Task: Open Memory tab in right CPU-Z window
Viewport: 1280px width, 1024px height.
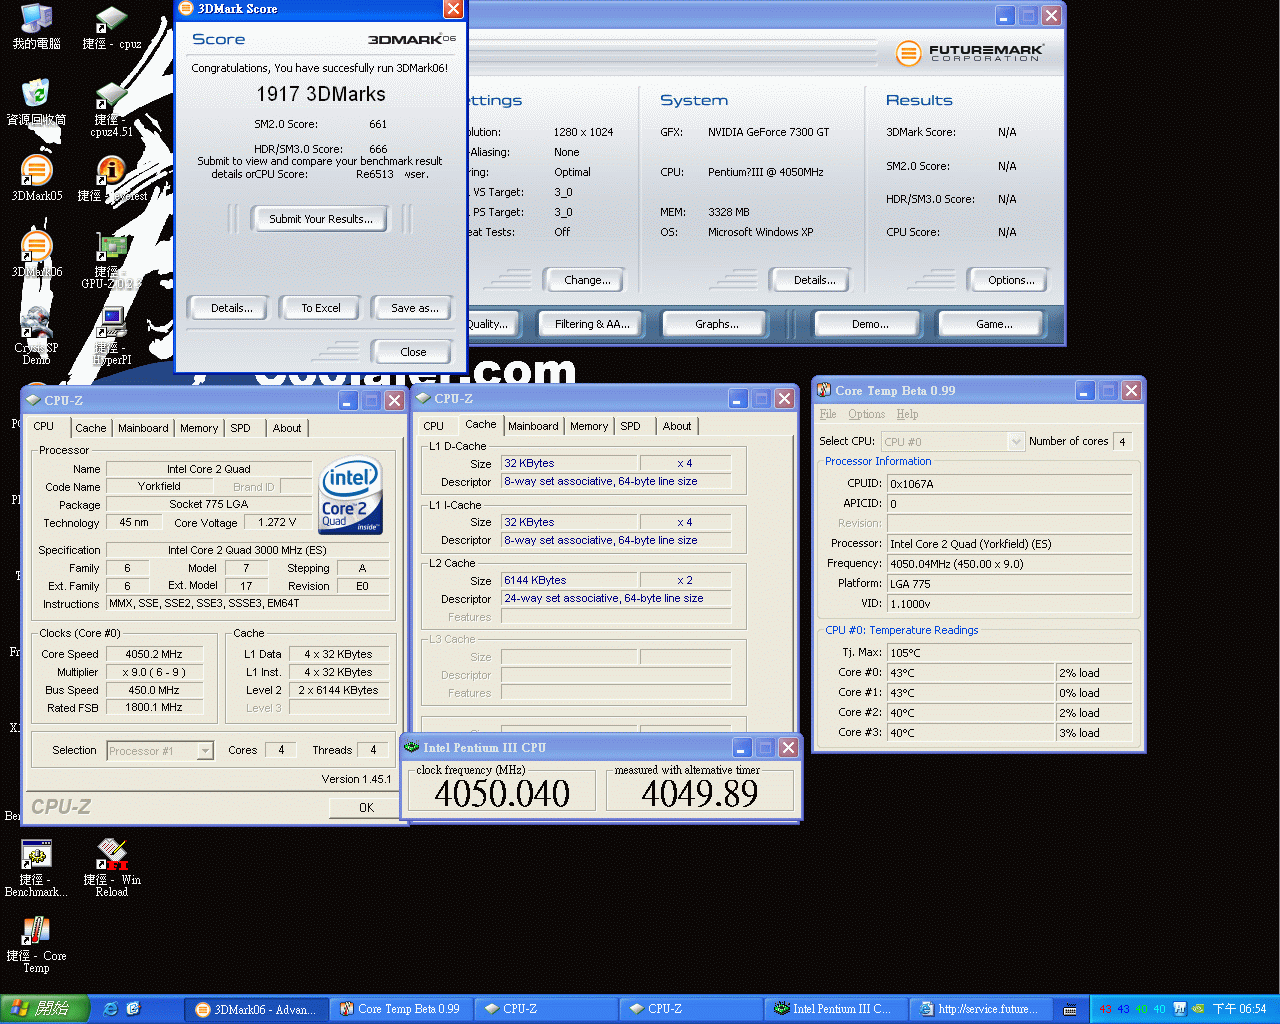Action: pyautogui.click(x=589, y=426)
